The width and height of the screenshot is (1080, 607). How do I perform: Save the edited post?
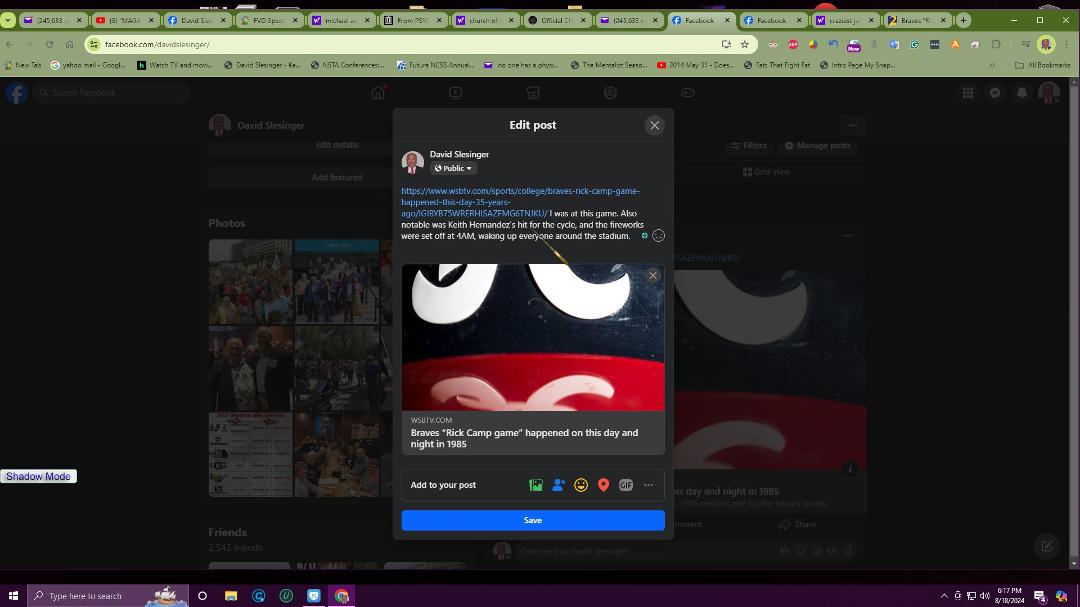(533, 520)
